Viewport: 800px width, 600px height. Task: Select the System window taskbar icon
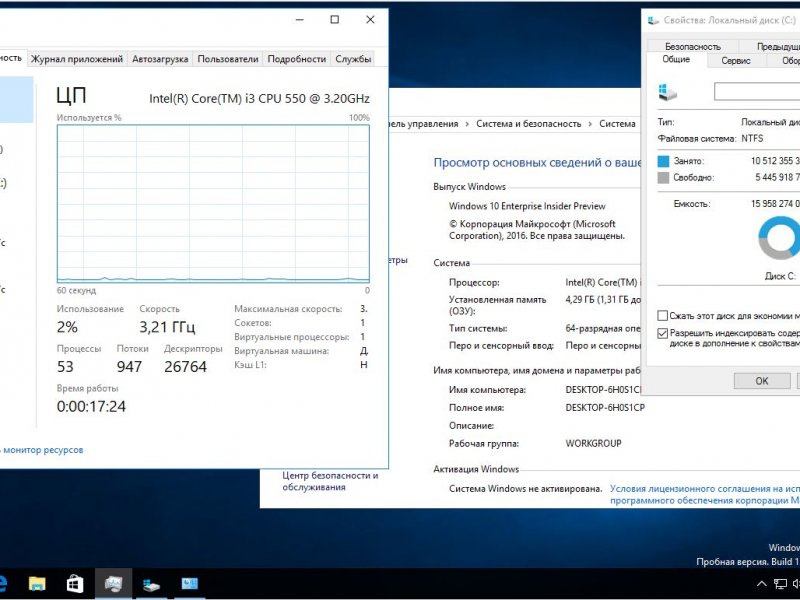coord(189,584)
